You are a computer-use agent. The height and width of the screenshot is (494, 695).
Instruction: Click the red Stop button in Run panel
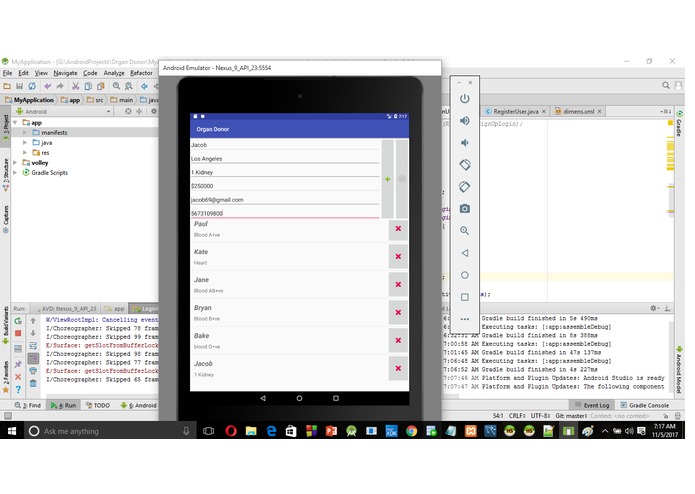pos(18,333)
